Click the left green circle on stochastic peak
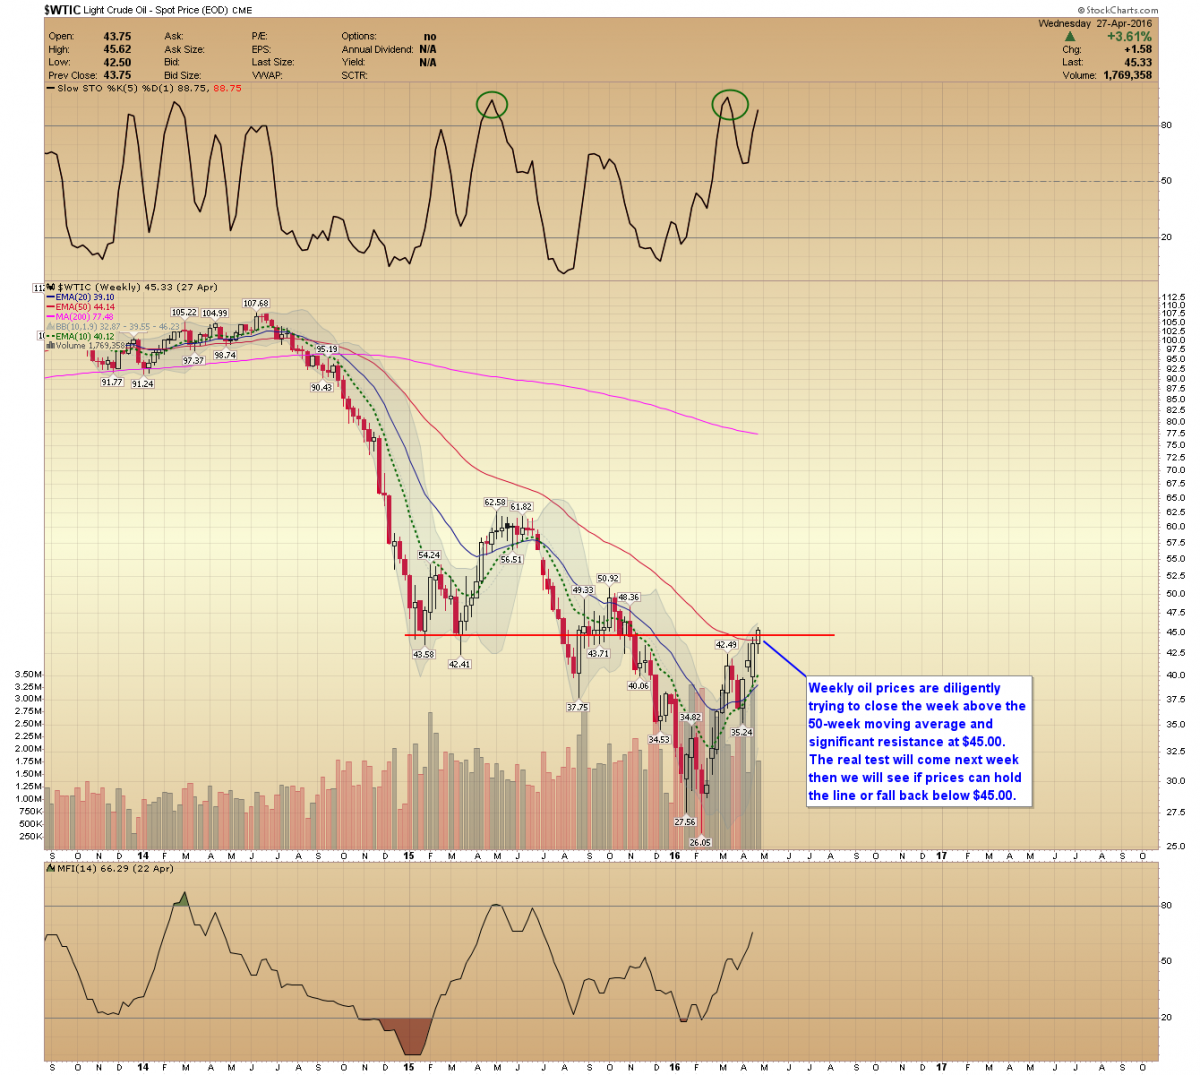 coord(491,104)
